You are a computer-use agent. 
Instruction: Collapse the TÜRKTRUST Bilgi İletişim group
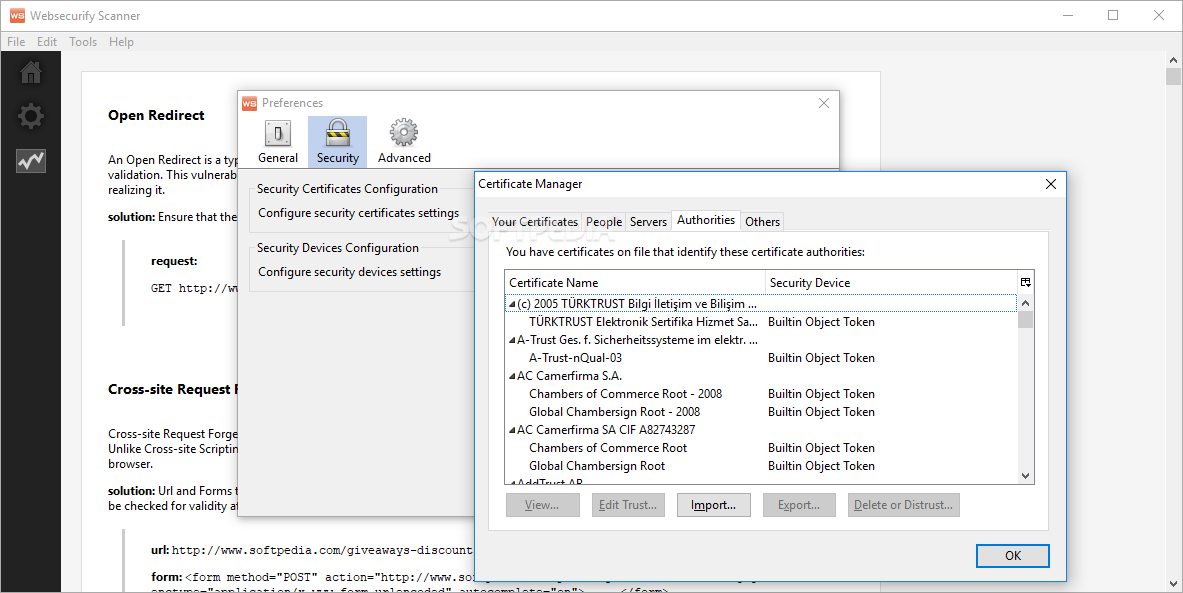tap(512, 304)
